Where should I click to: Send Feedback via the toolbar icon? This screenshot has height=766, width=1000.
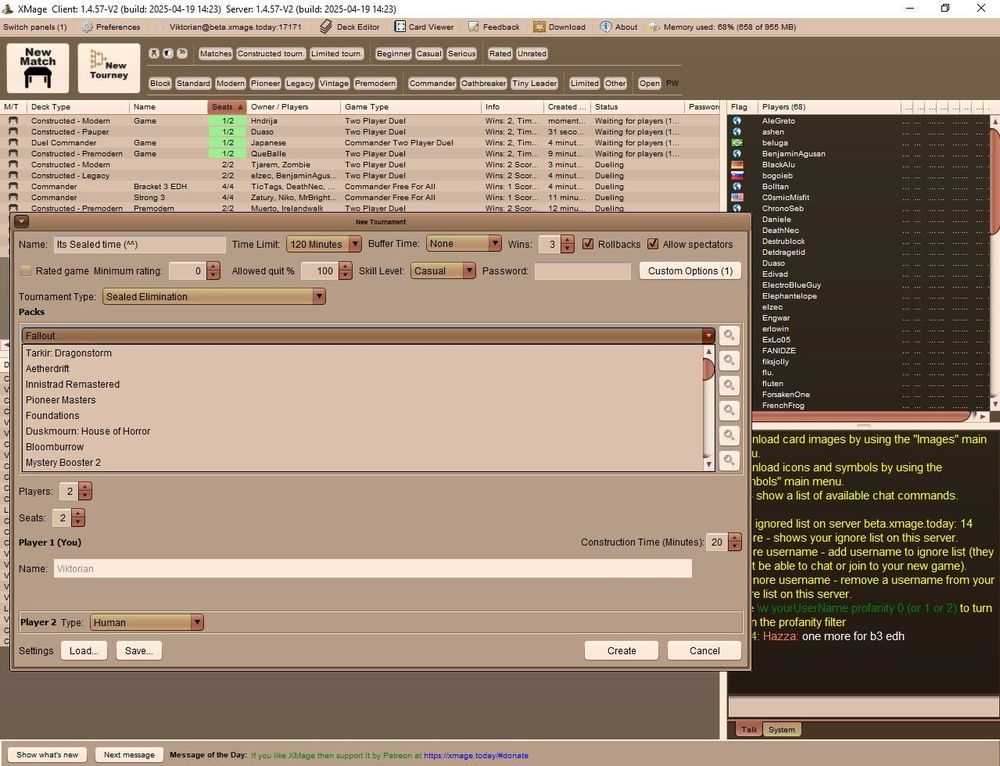pos(493,27)
